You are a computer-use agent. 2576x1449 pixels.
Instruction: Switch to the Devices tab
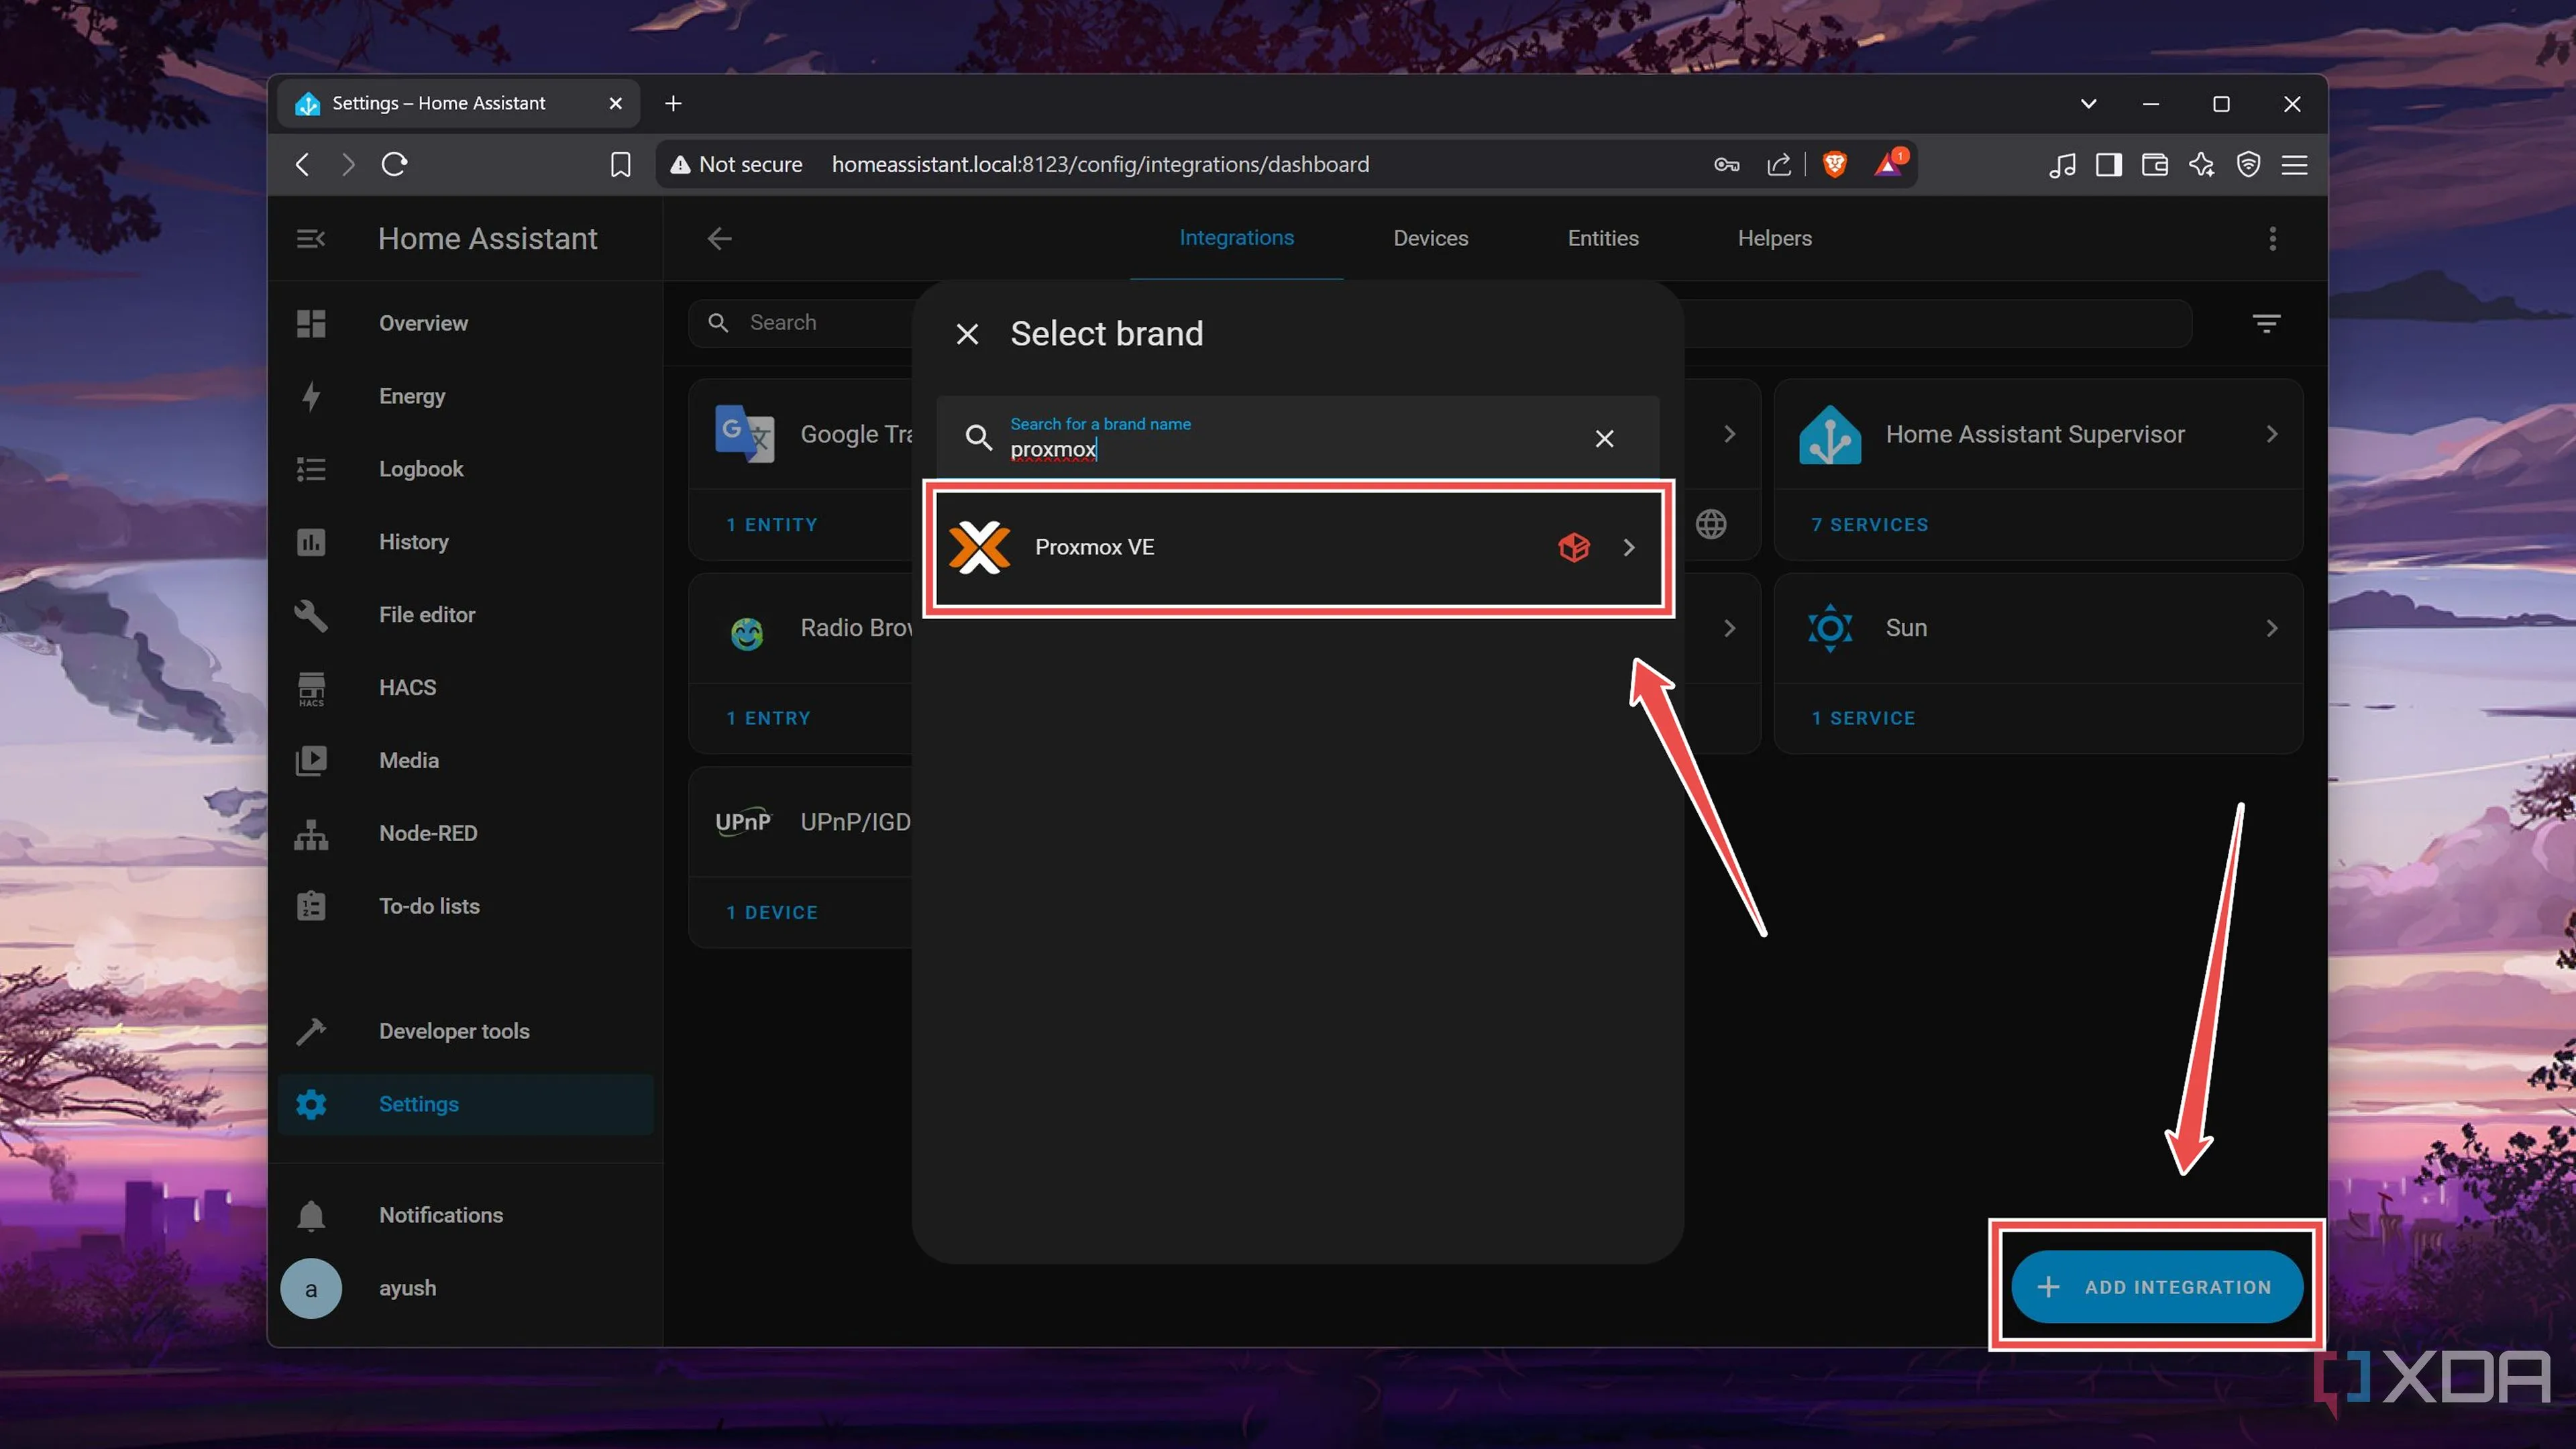pyautogui.click(x=1430, y=238)
